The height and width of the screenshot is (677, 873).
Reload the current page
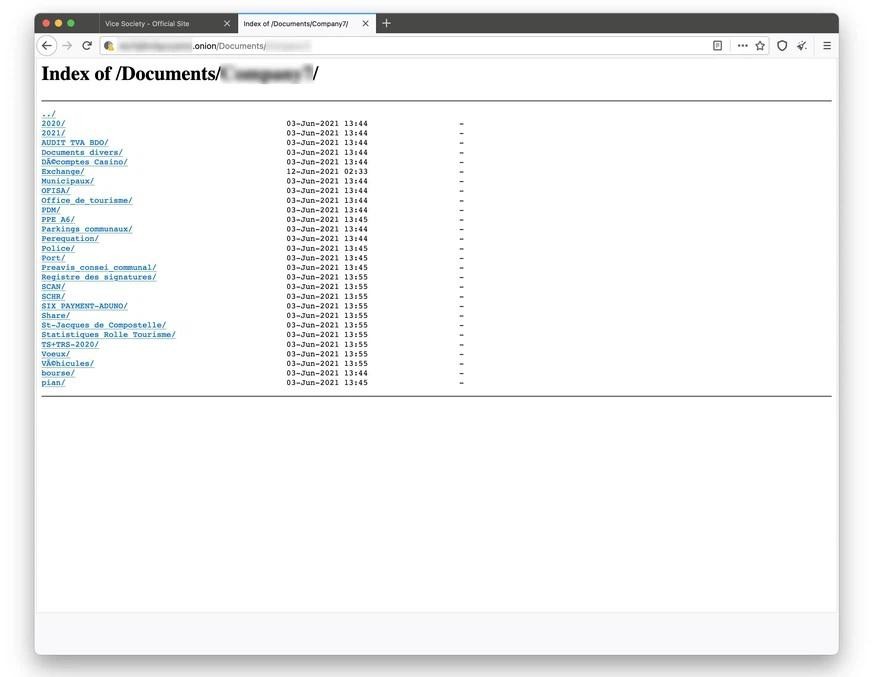tap(87, 46)
